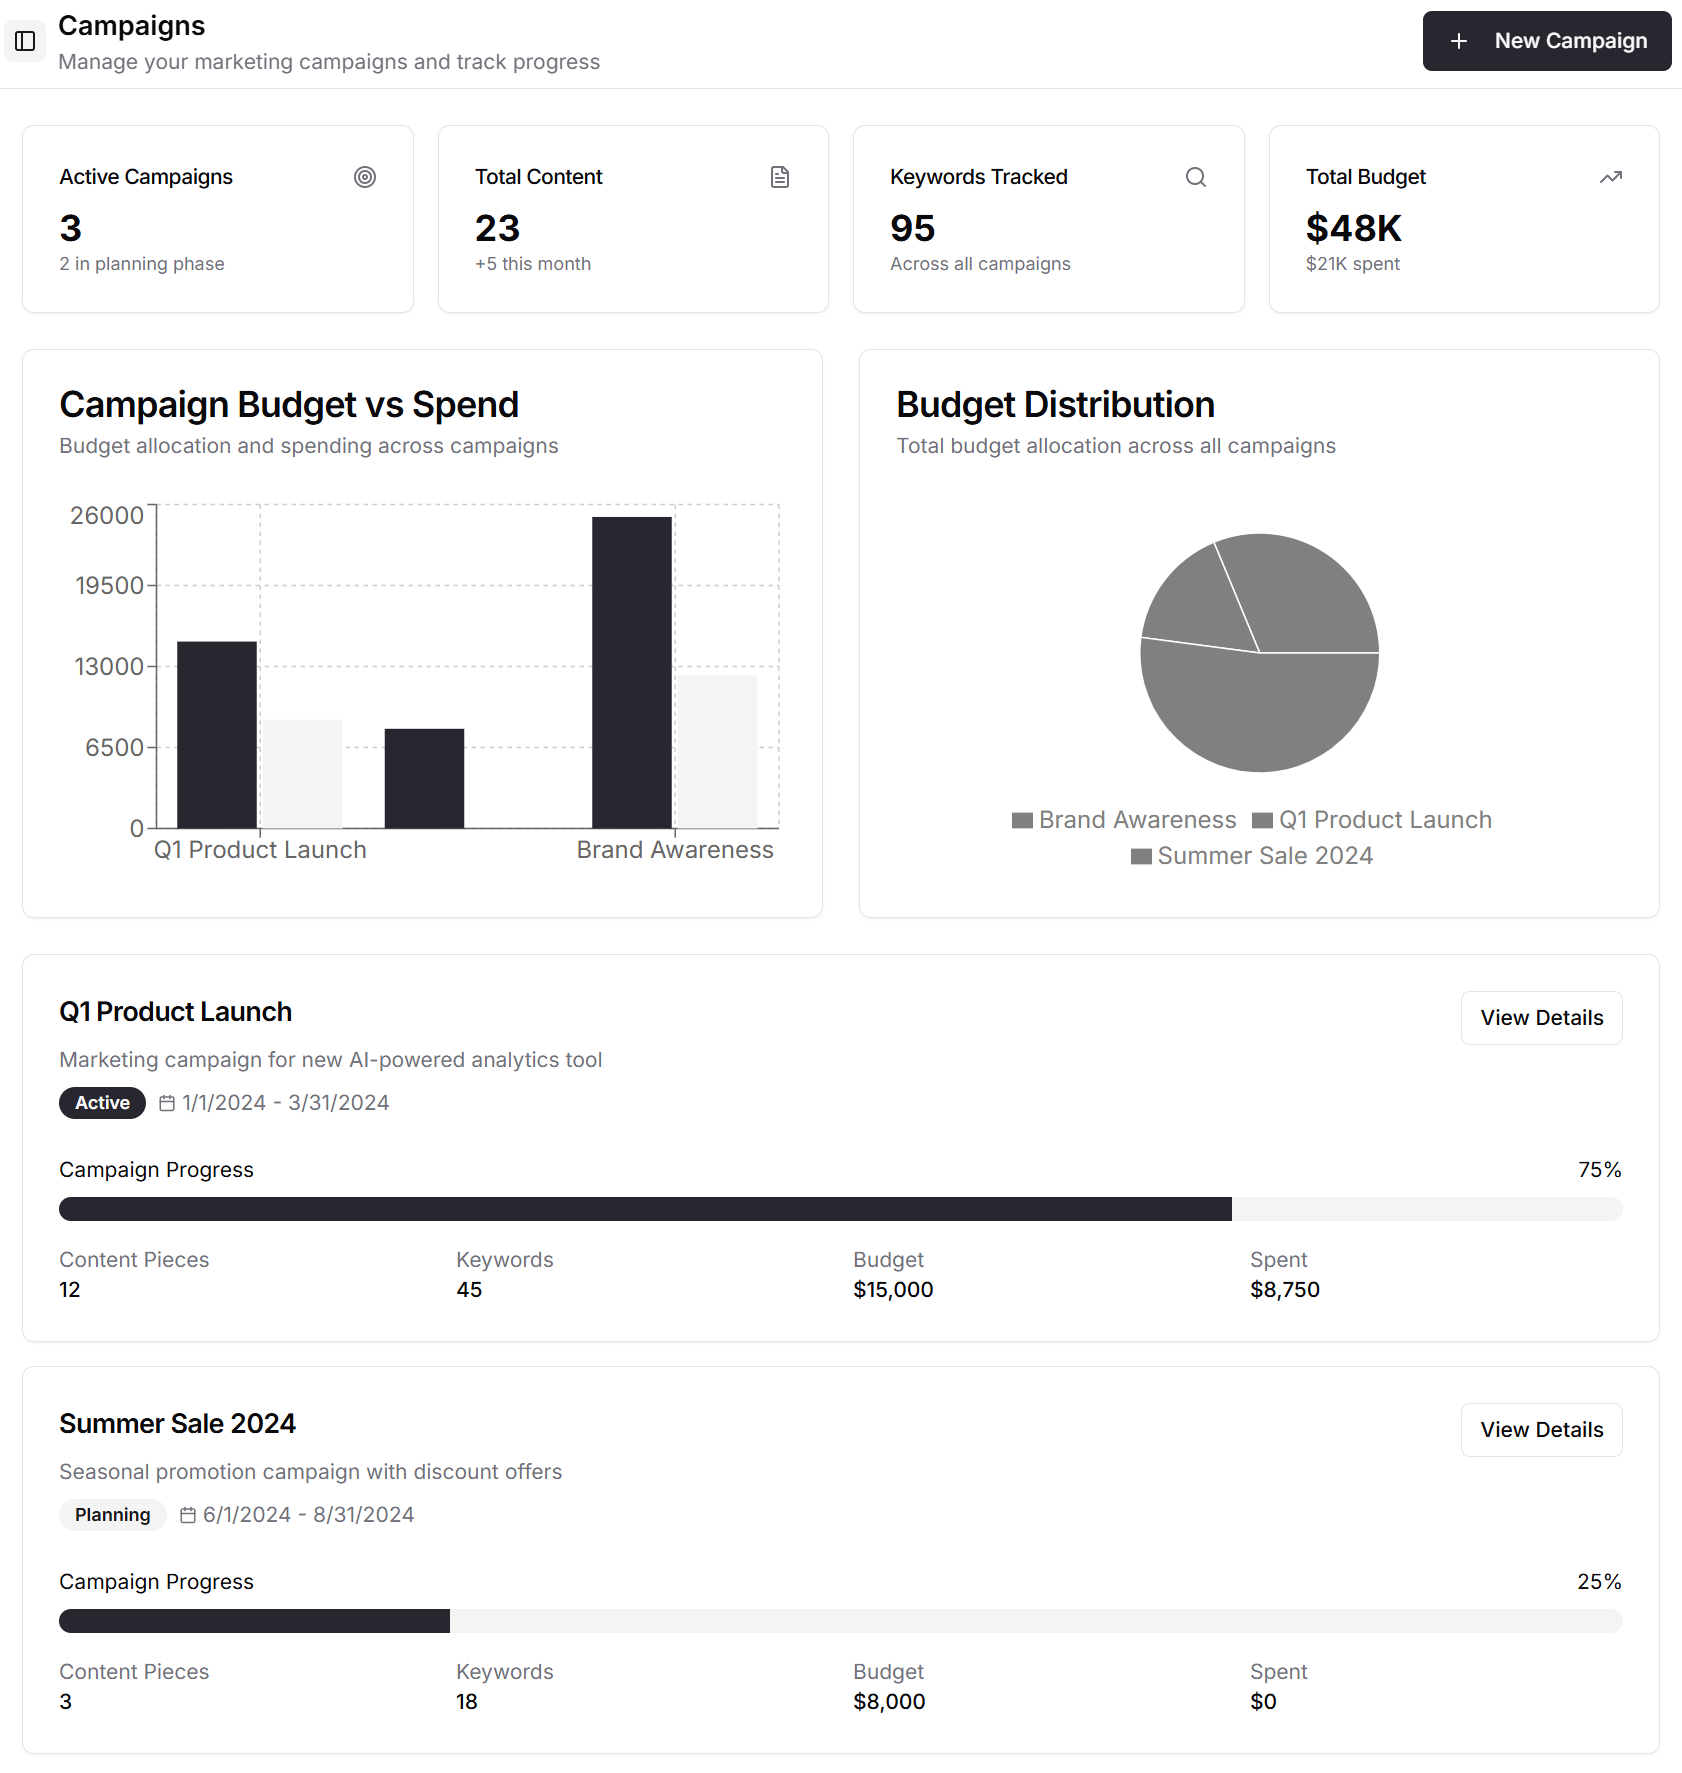The image size is (1682, 1773).
Task: Click the Planning status badge
Action: pyautogui.click(x=112, y=1515)
